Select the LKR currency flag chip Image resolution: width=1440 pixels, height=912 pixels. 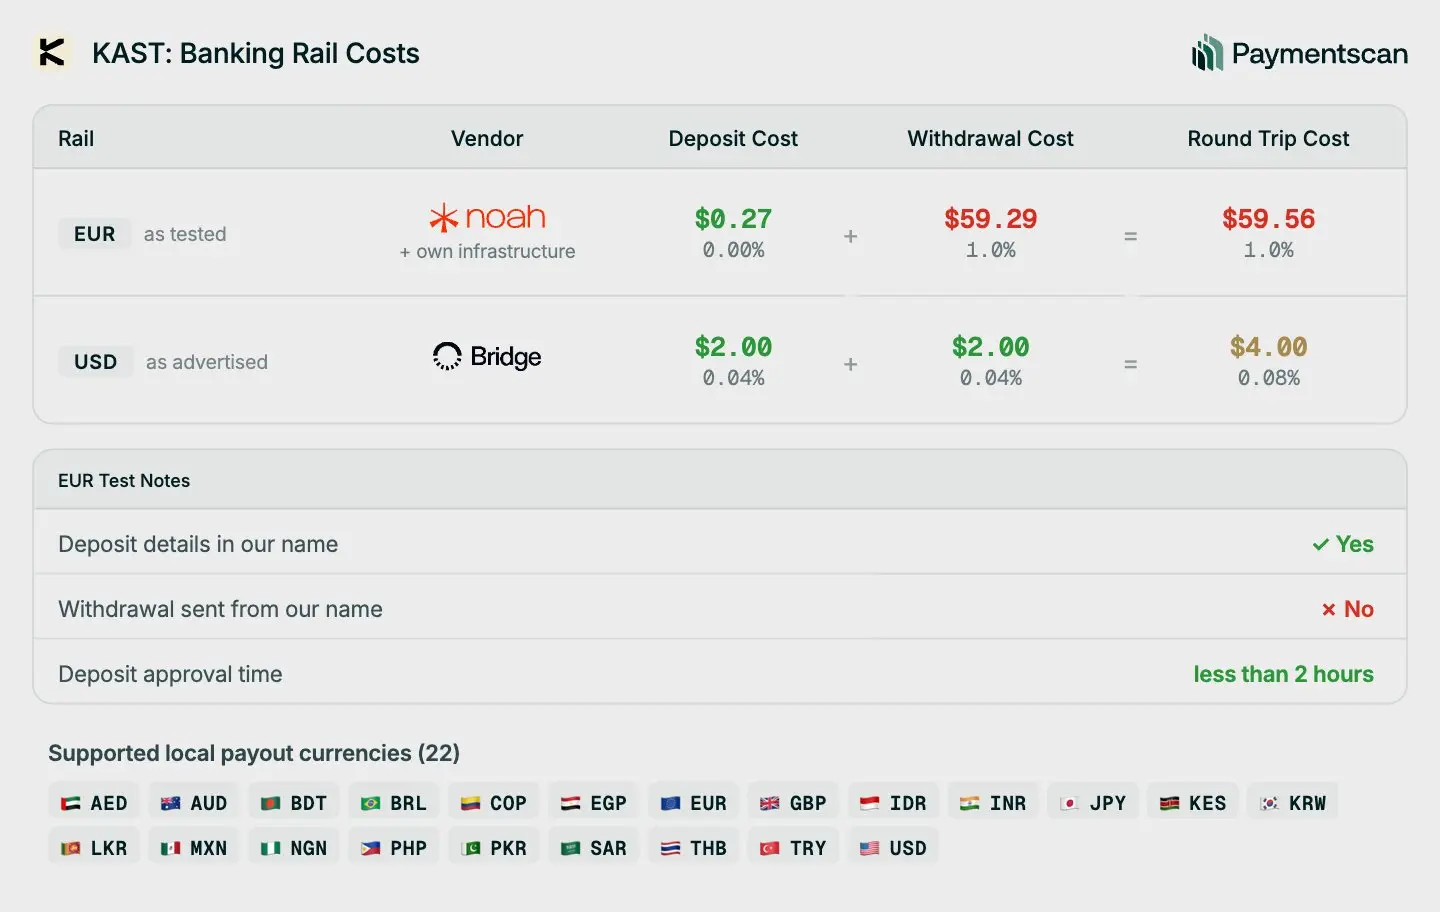click(94, 848)
